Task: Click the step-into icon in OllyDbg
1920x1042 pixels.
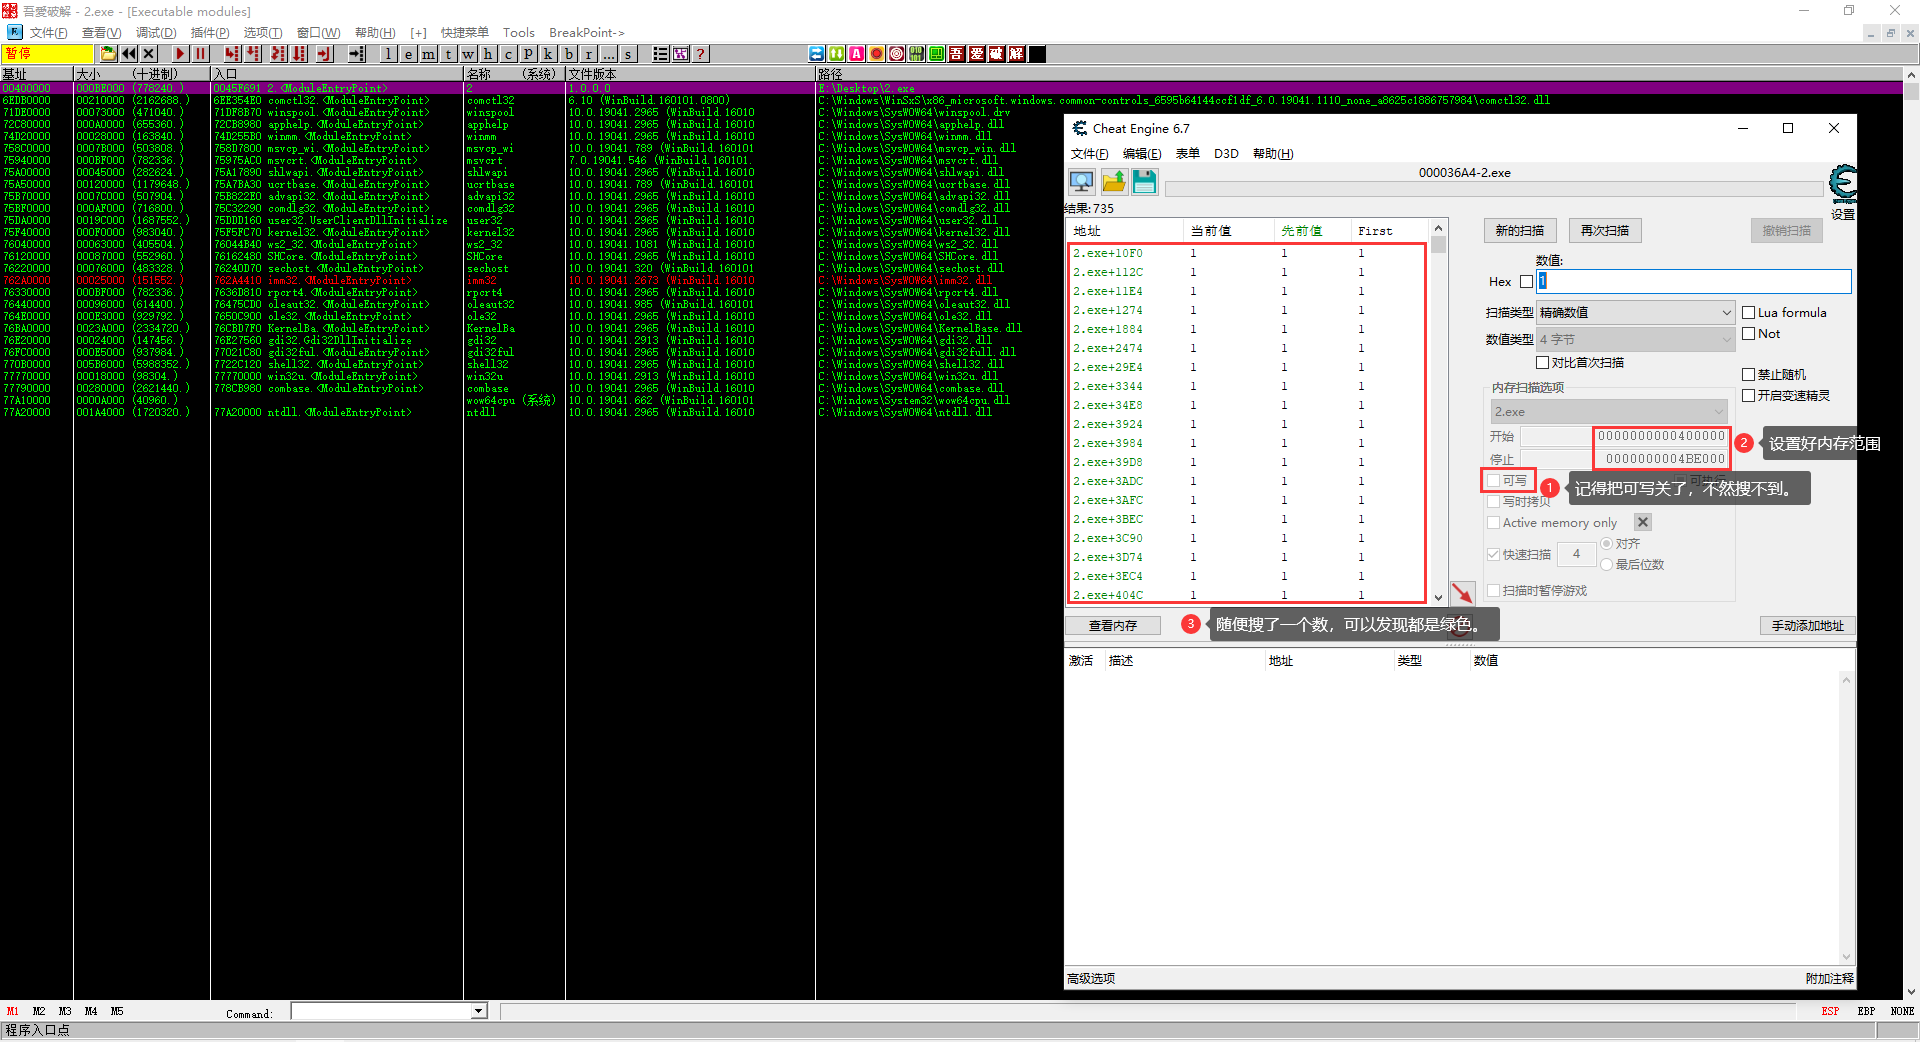Action: pos(232,54)
